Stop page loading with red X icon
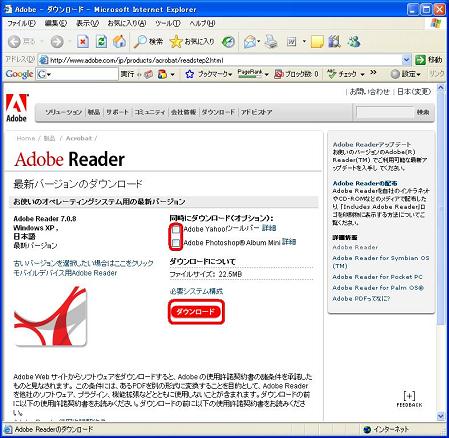 (83, 42)
